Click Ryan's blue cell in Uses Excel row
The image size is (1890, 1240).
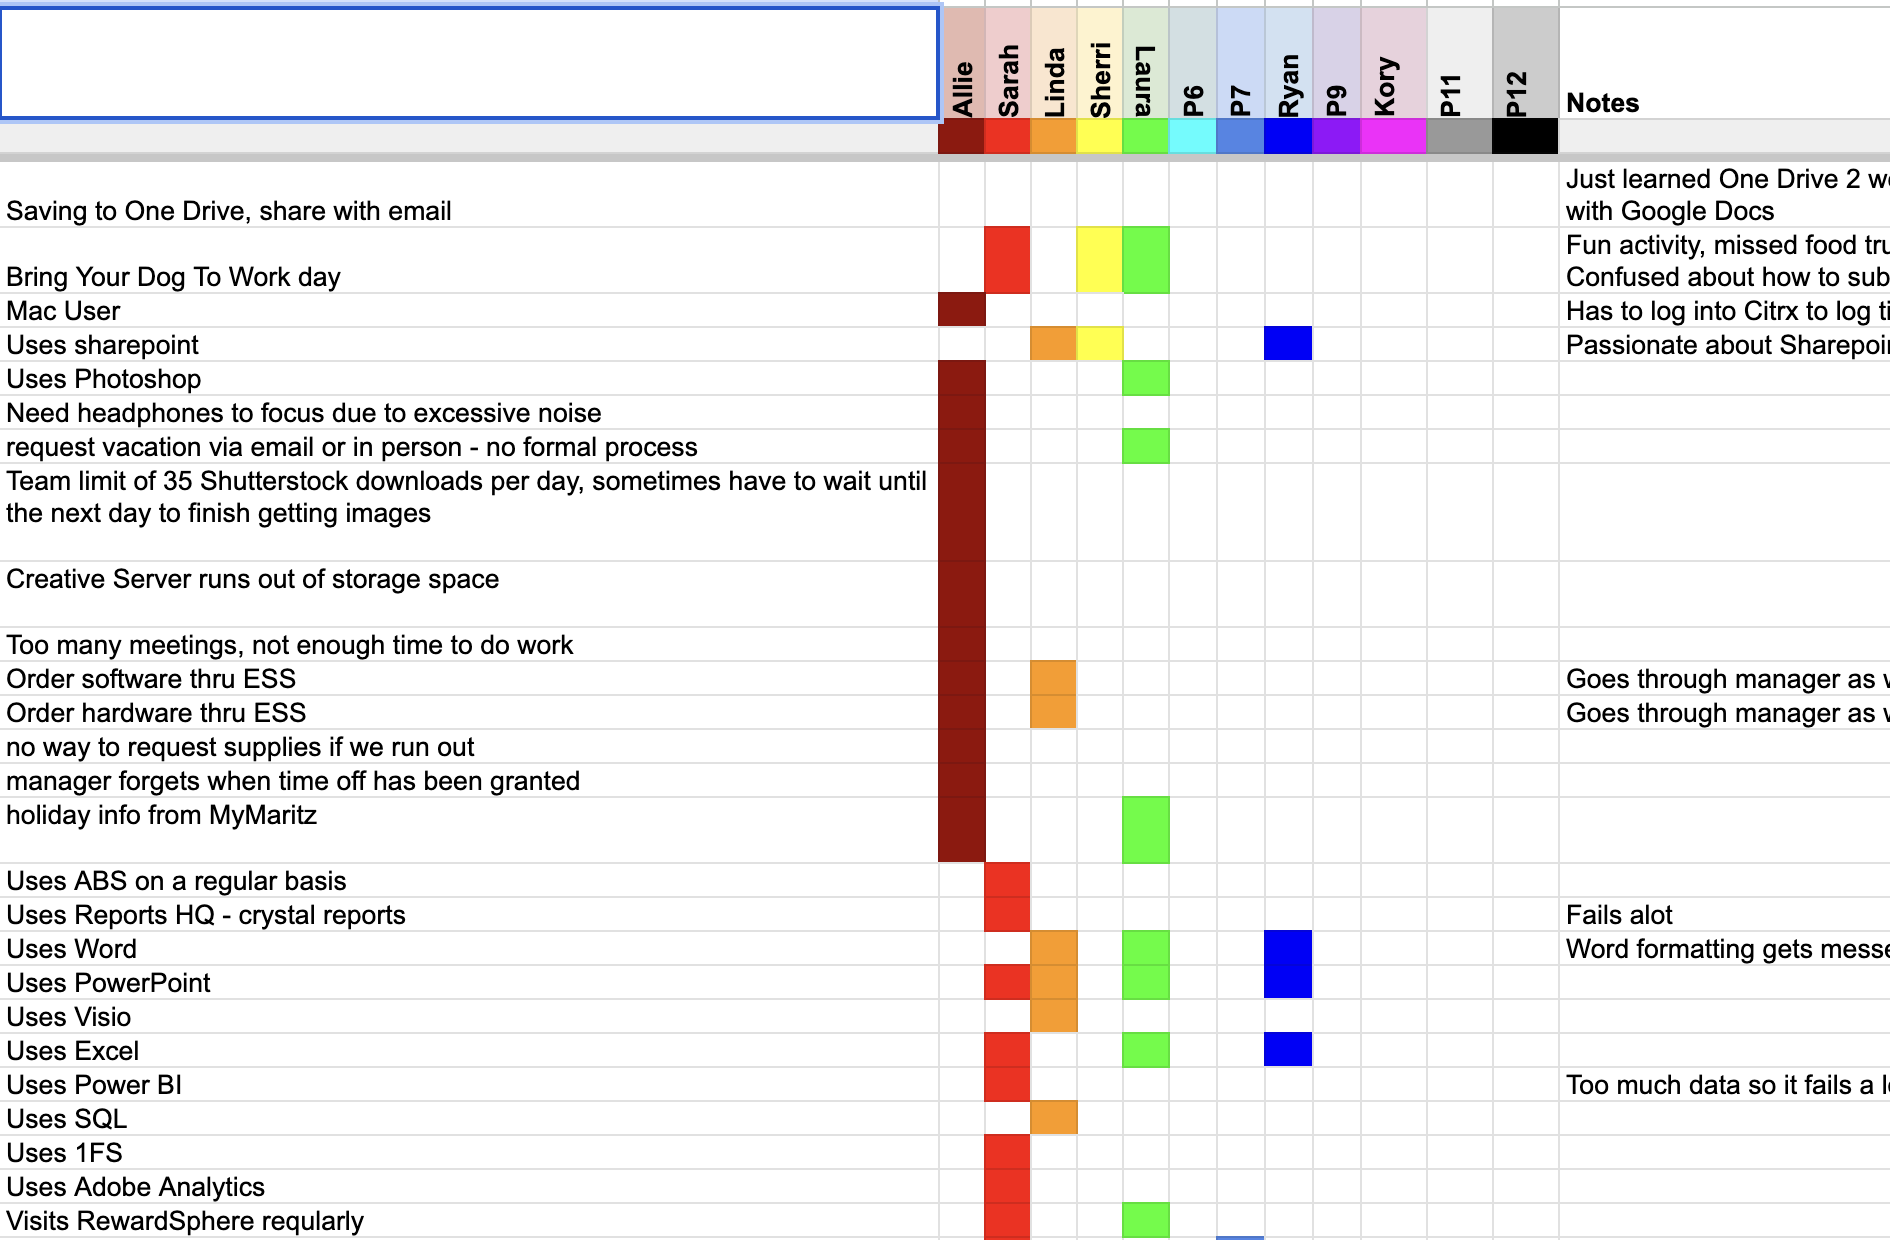coord(1289,1051)
